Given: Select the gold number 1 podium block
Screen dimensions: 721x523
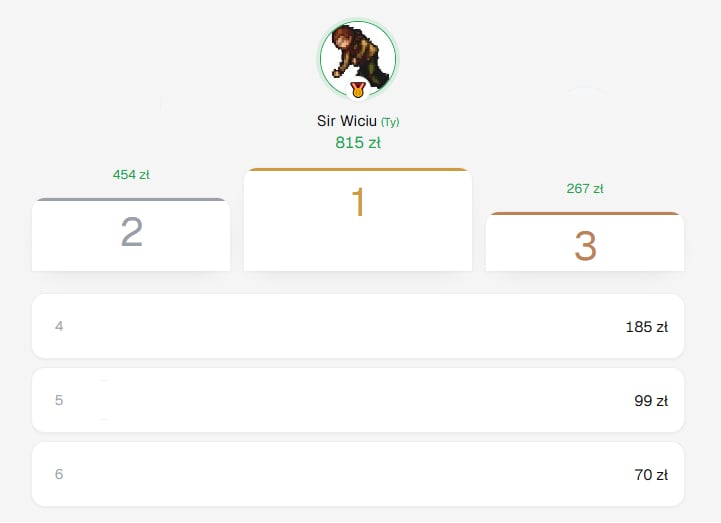Looking at the screenshot, I should 358,220.
